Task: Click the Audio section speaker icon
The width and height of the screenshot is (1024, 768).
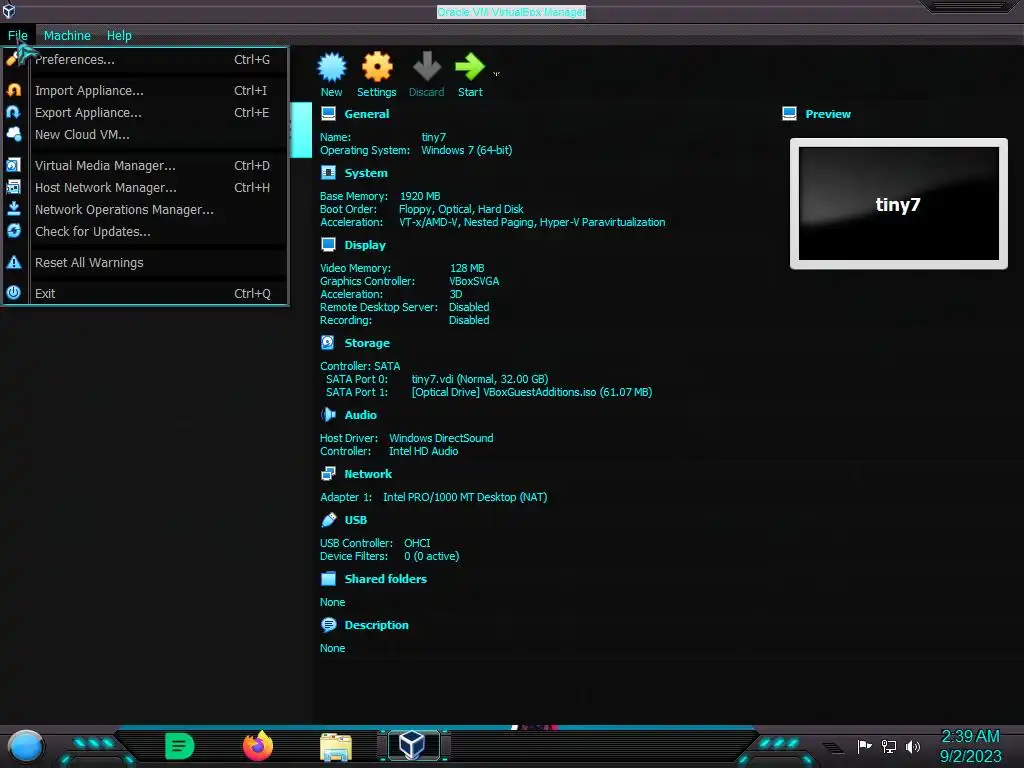Action: point(328,415)
